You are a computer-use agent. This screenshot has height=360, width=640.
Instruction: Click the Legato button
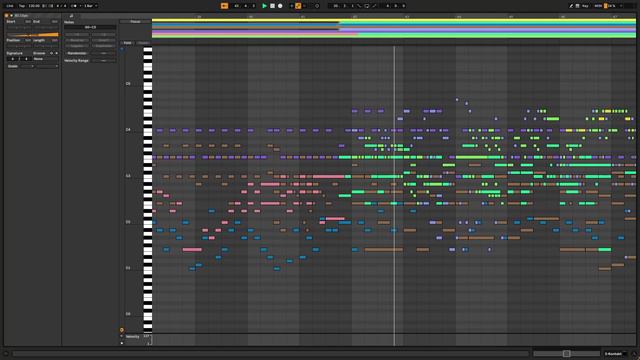77,46
